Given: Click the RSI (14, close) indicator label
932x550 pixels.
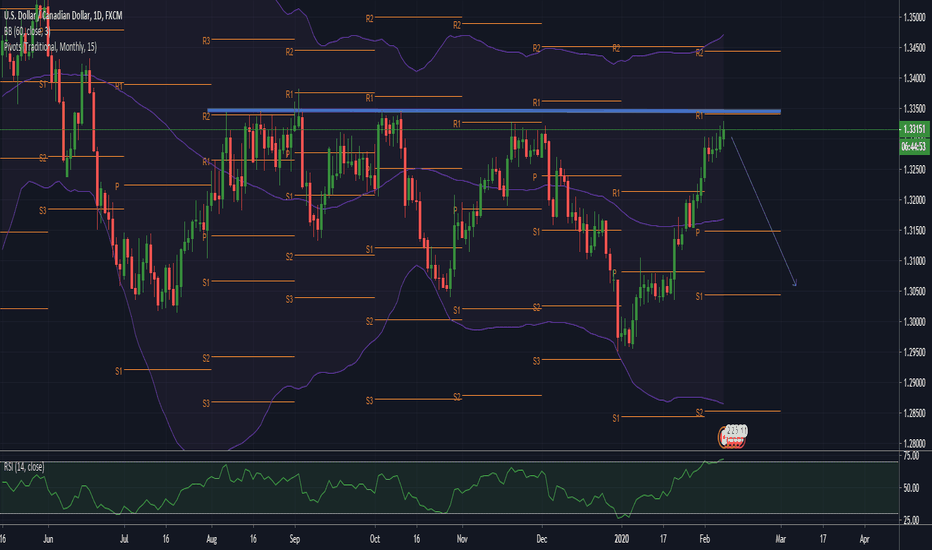Looking at the screenshot, I should pos(24,467).
